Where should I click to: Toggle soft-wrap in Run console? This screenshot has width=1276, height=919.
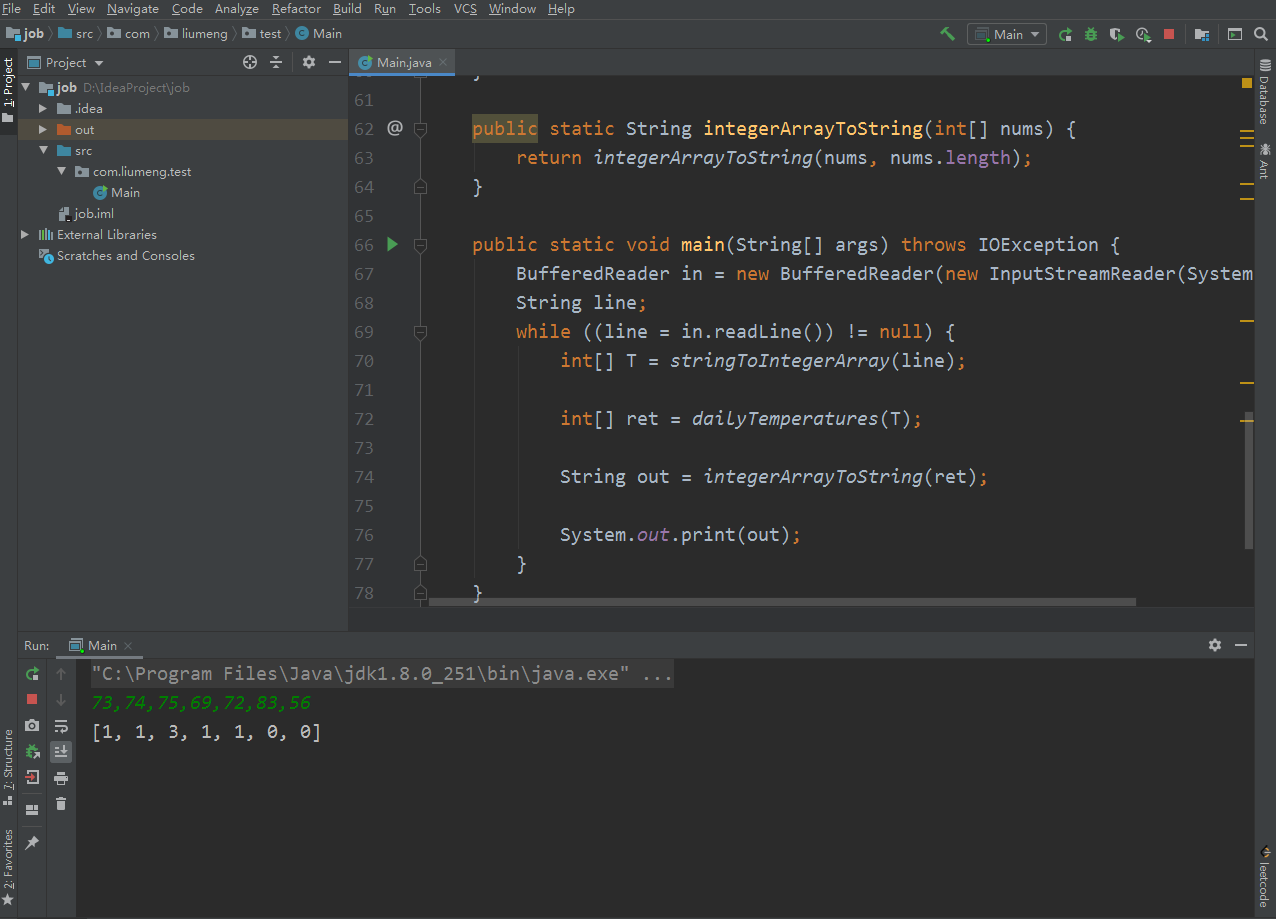[61, 726]
